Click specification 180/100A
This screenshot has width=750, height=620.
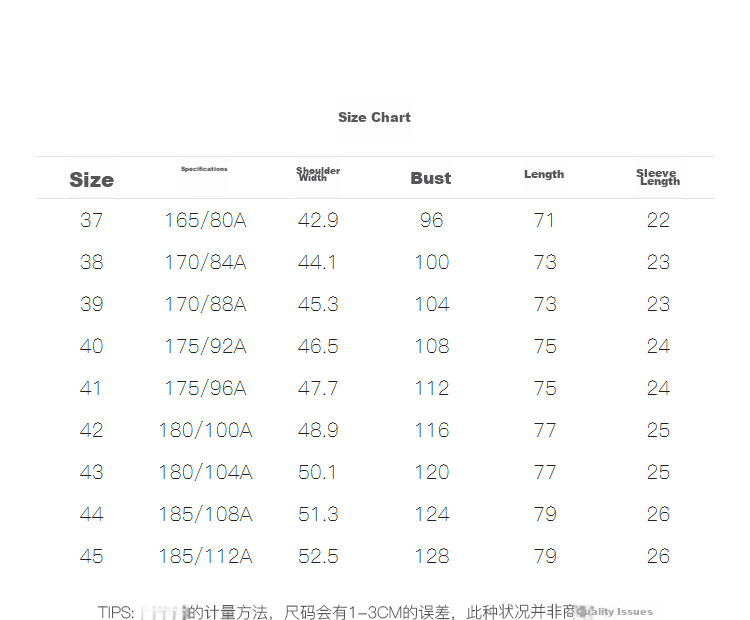(x=205, y=430)
